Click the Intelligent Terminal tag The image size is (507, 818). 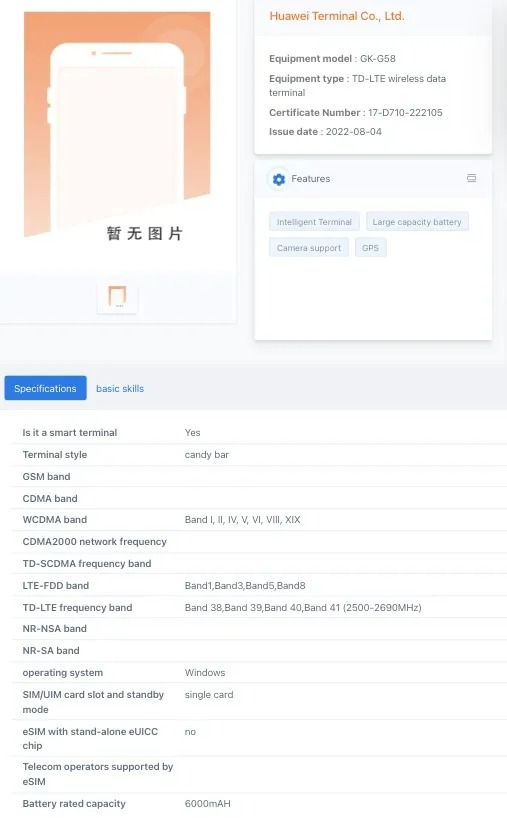pos(314,222)
